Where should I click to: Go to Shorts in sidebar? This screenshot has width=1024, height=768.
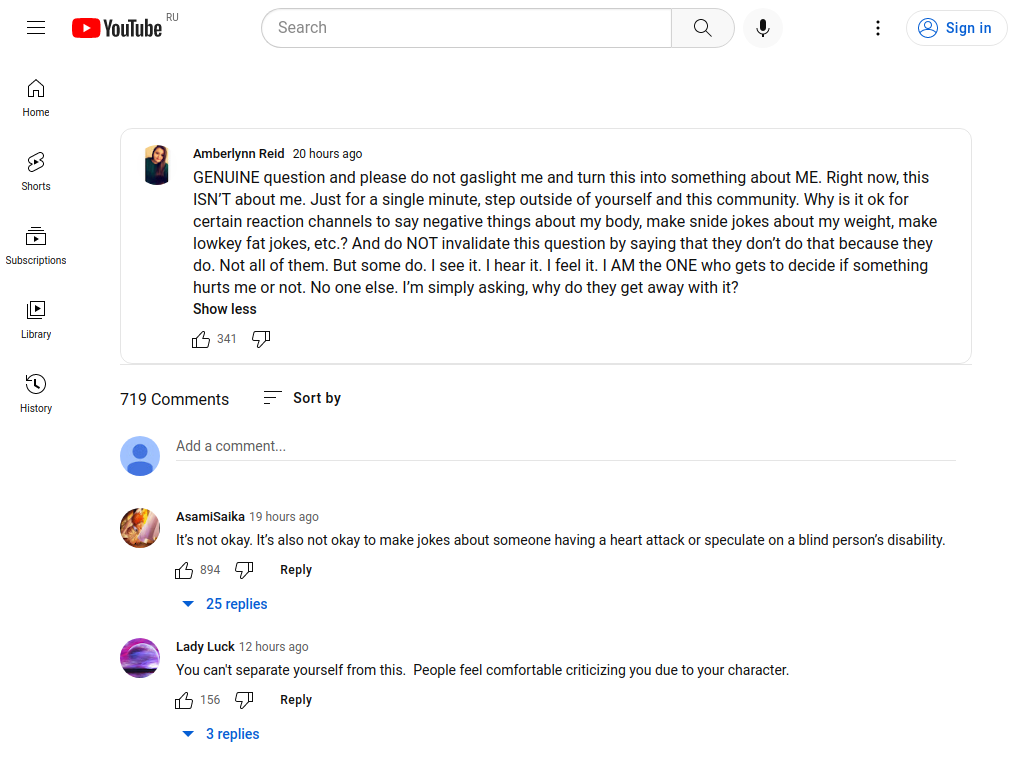[x=36, y=172]
